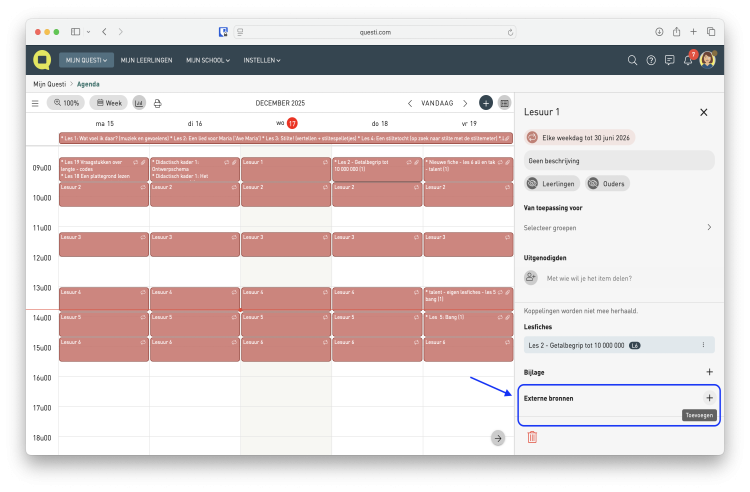Open new Safari tab with plus
Image resolution: width=750 pixels, height=492 pixels.
coord(694,32)
